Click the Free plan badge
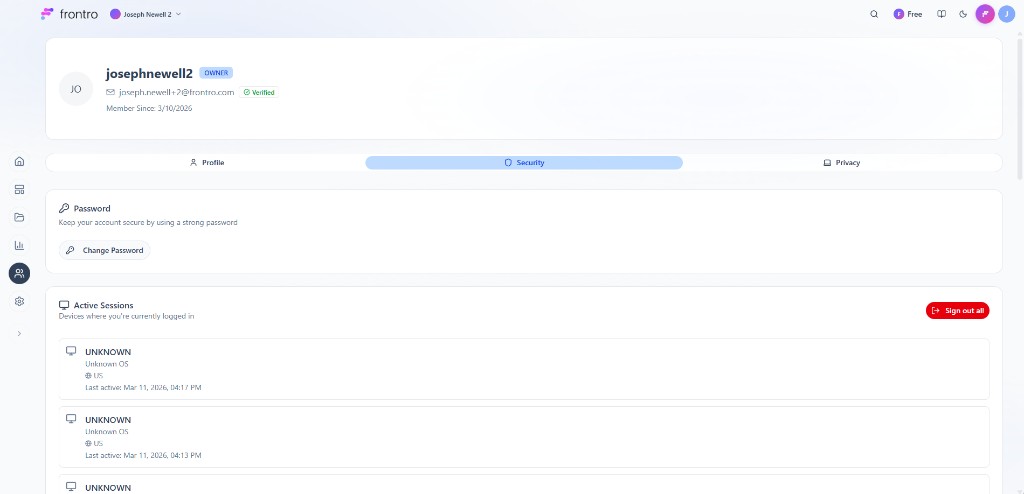Screen dimensions: 1024x494 [x=908, y=14]
